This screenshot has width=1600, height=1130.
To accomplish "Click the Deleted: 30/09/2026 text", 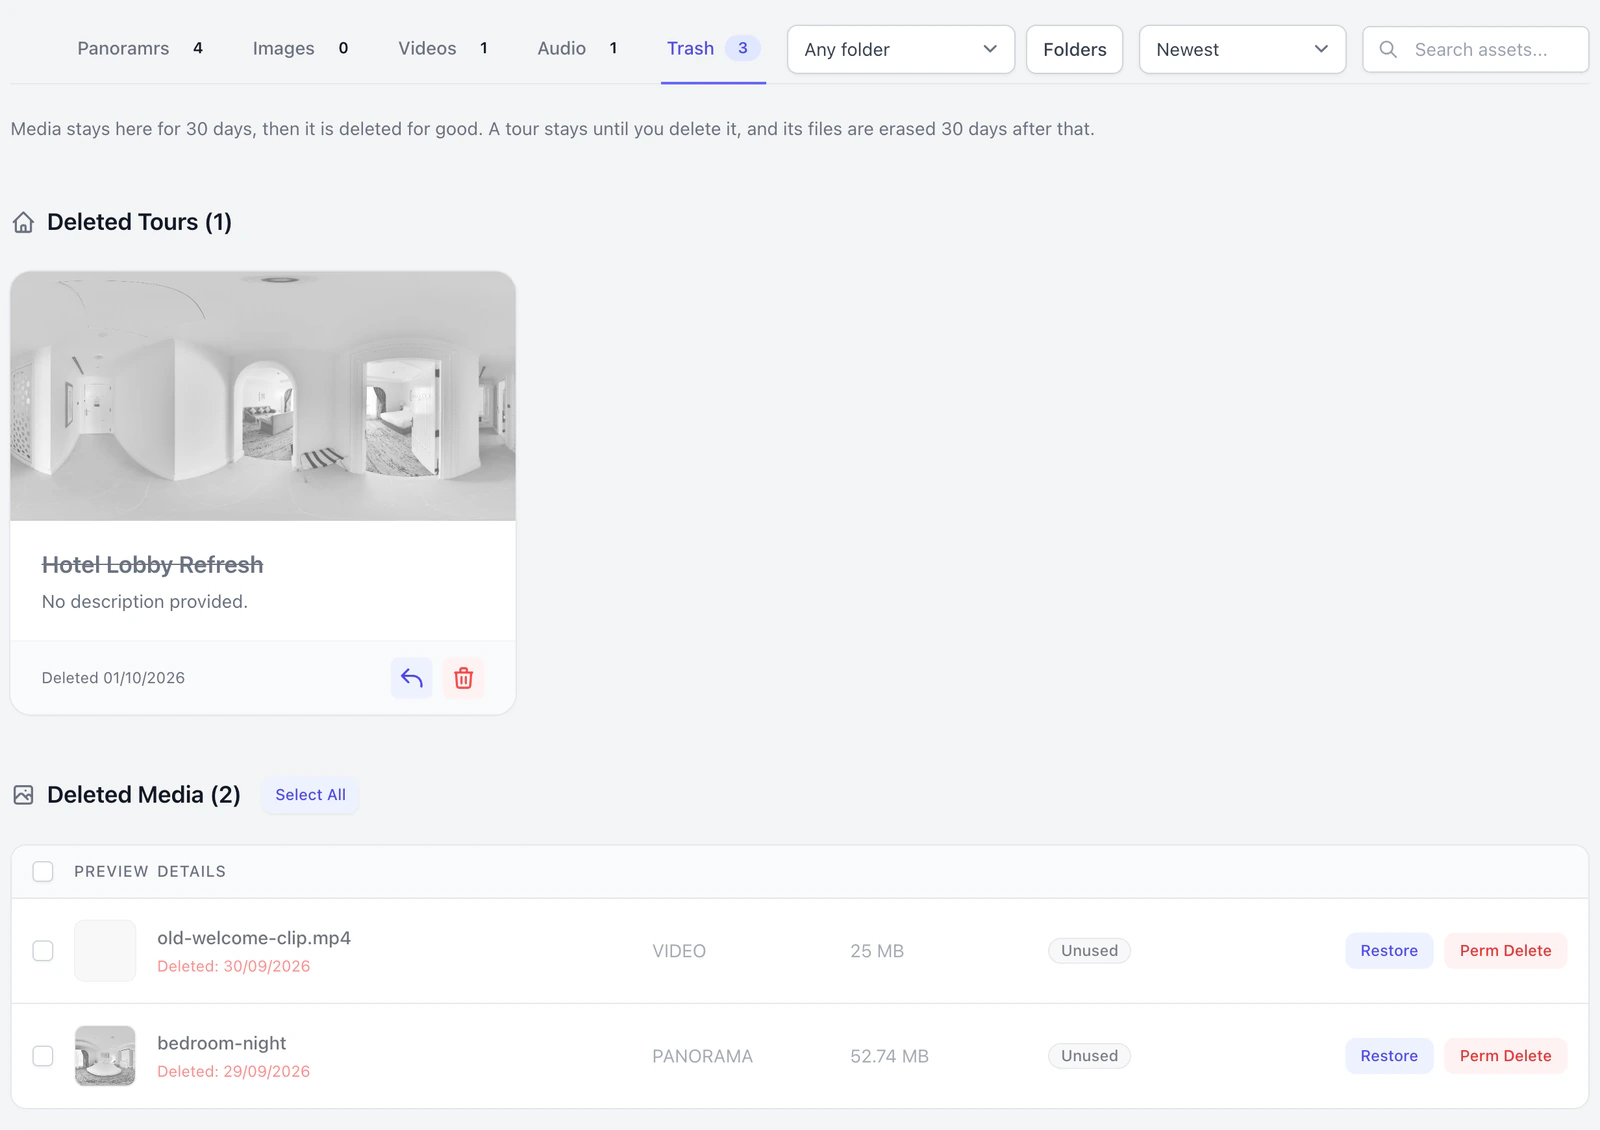I will (x=233, y=966).
